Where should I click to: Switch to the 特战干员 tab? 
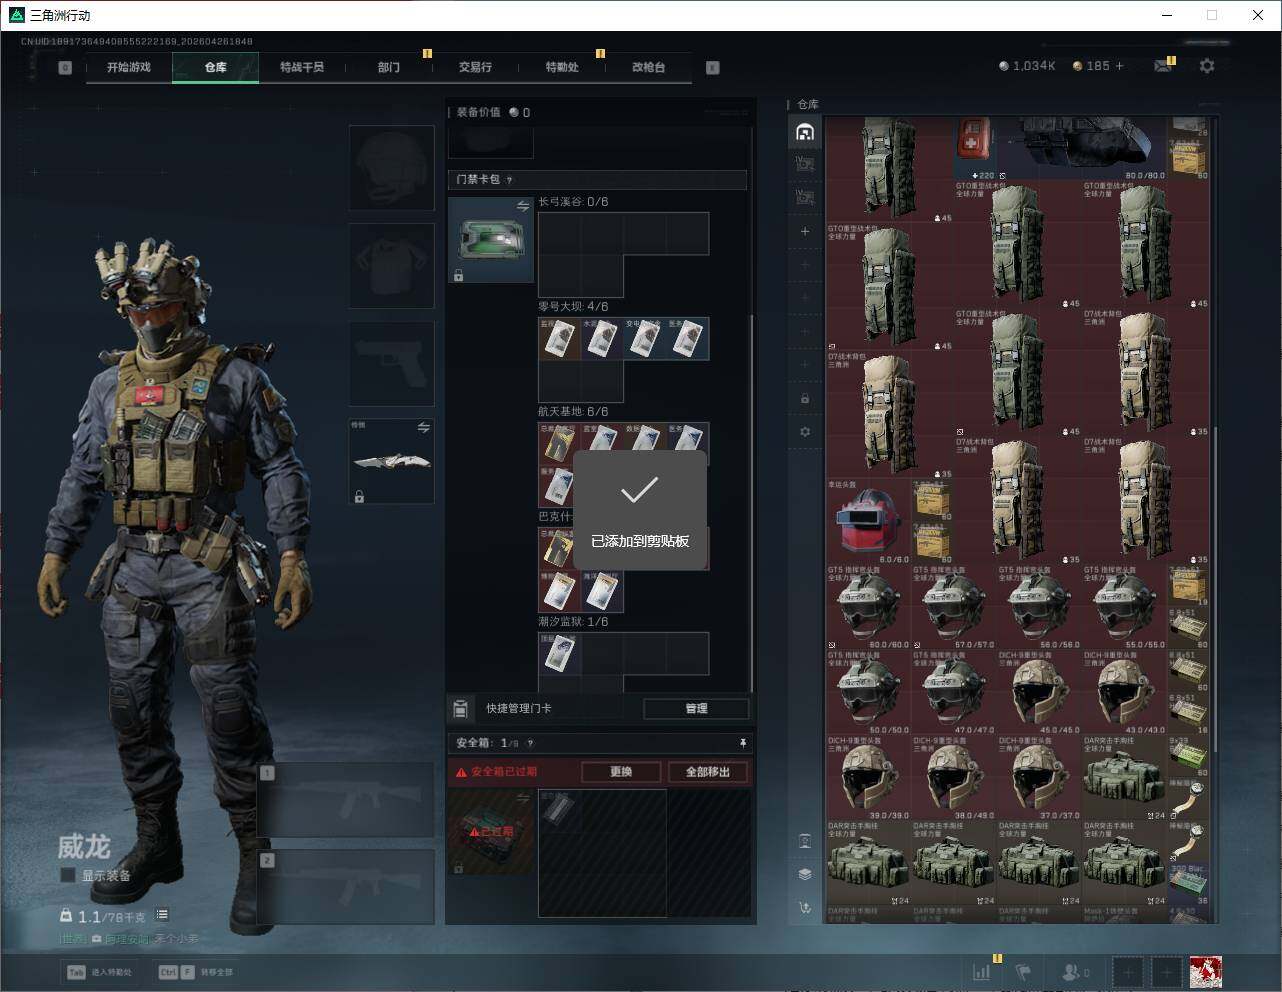tap(302, 67)
